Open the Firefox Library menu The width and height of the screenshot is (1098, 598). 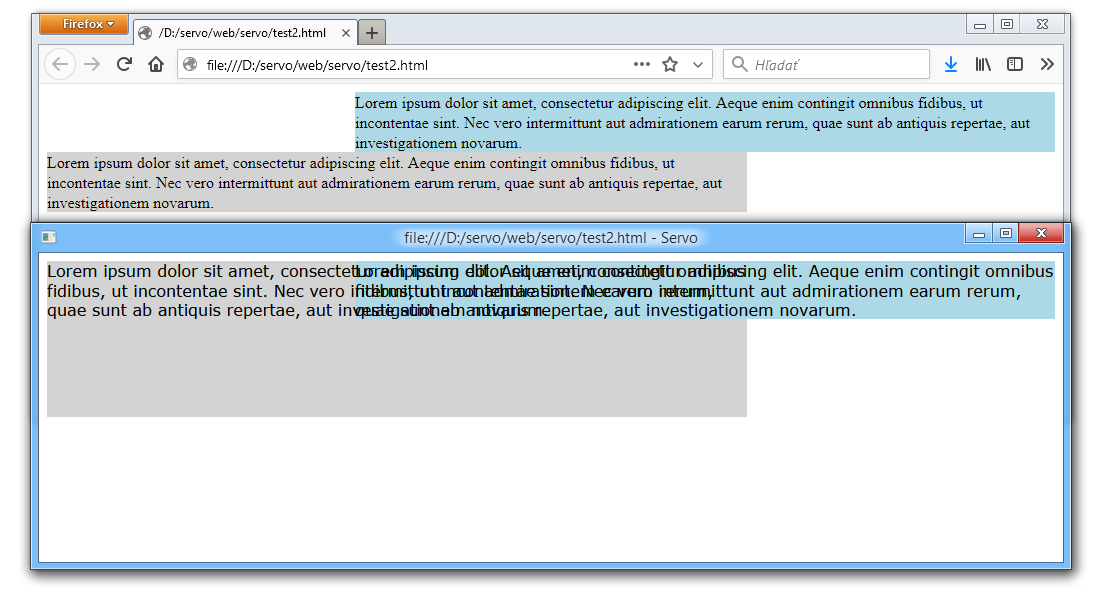point(982,64)
